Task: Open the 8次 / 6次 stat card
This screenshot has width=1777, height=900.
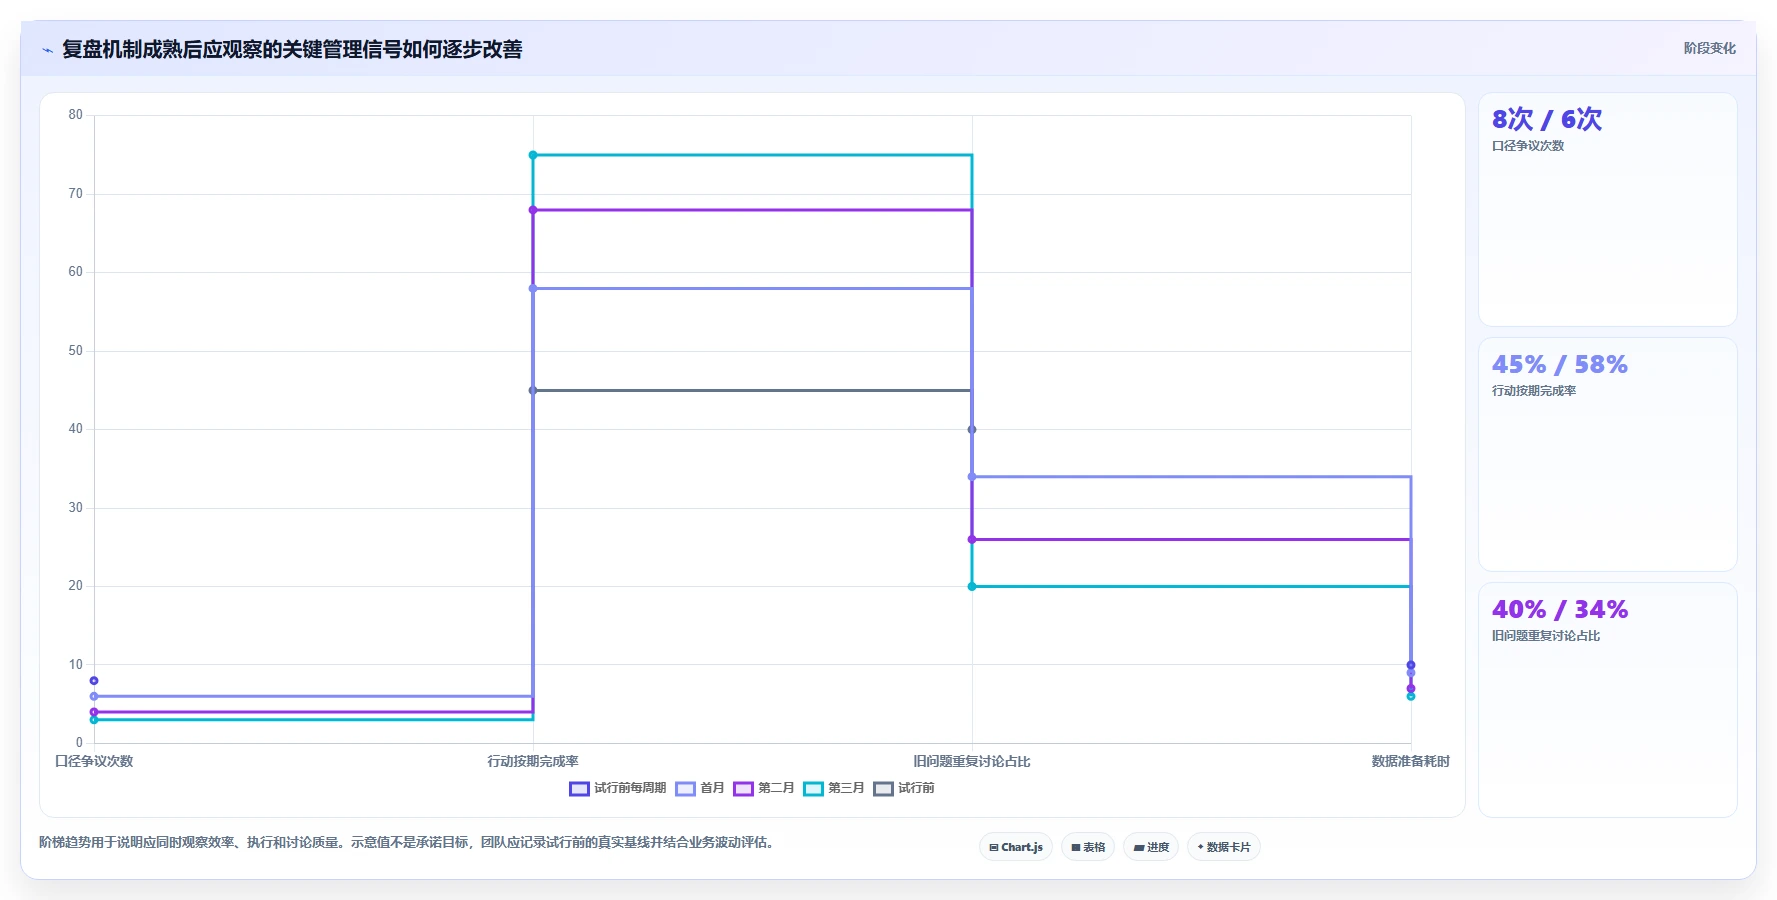Action: coord(1607,209)
